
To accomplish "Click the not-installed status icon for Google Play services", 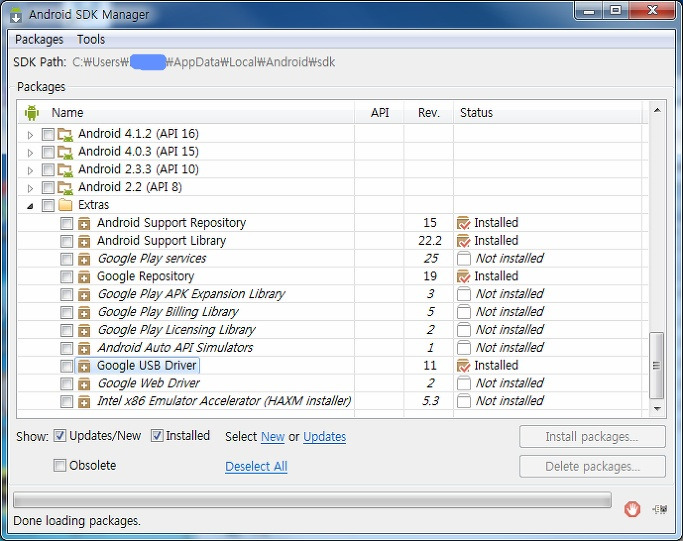I will tap(463, 259).
